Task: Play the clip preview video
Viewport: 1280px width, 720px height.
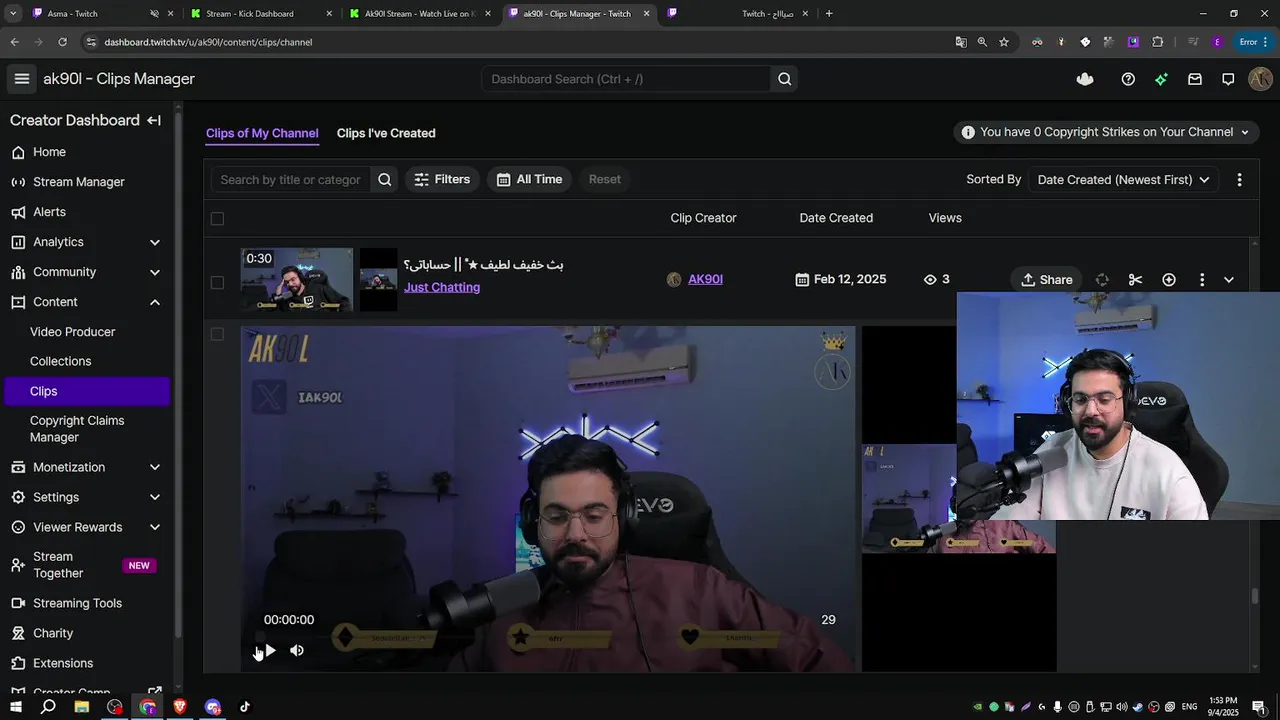Action: coord(269,650)
